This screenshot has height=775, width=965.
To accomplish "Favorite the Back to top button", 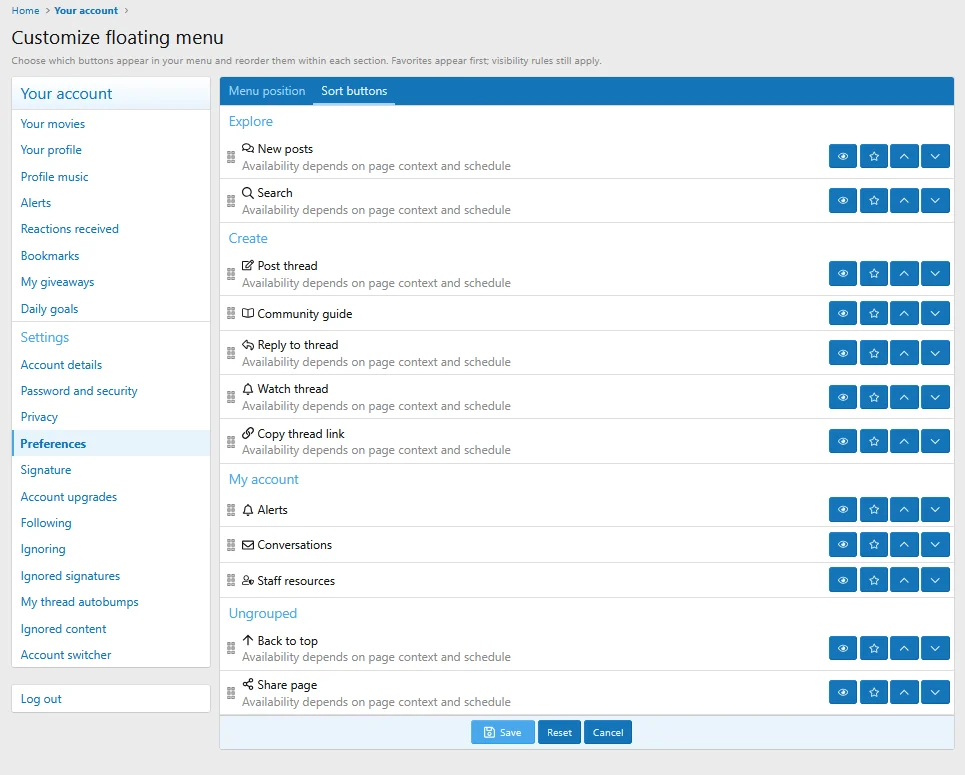I will [x=873, y=648].
